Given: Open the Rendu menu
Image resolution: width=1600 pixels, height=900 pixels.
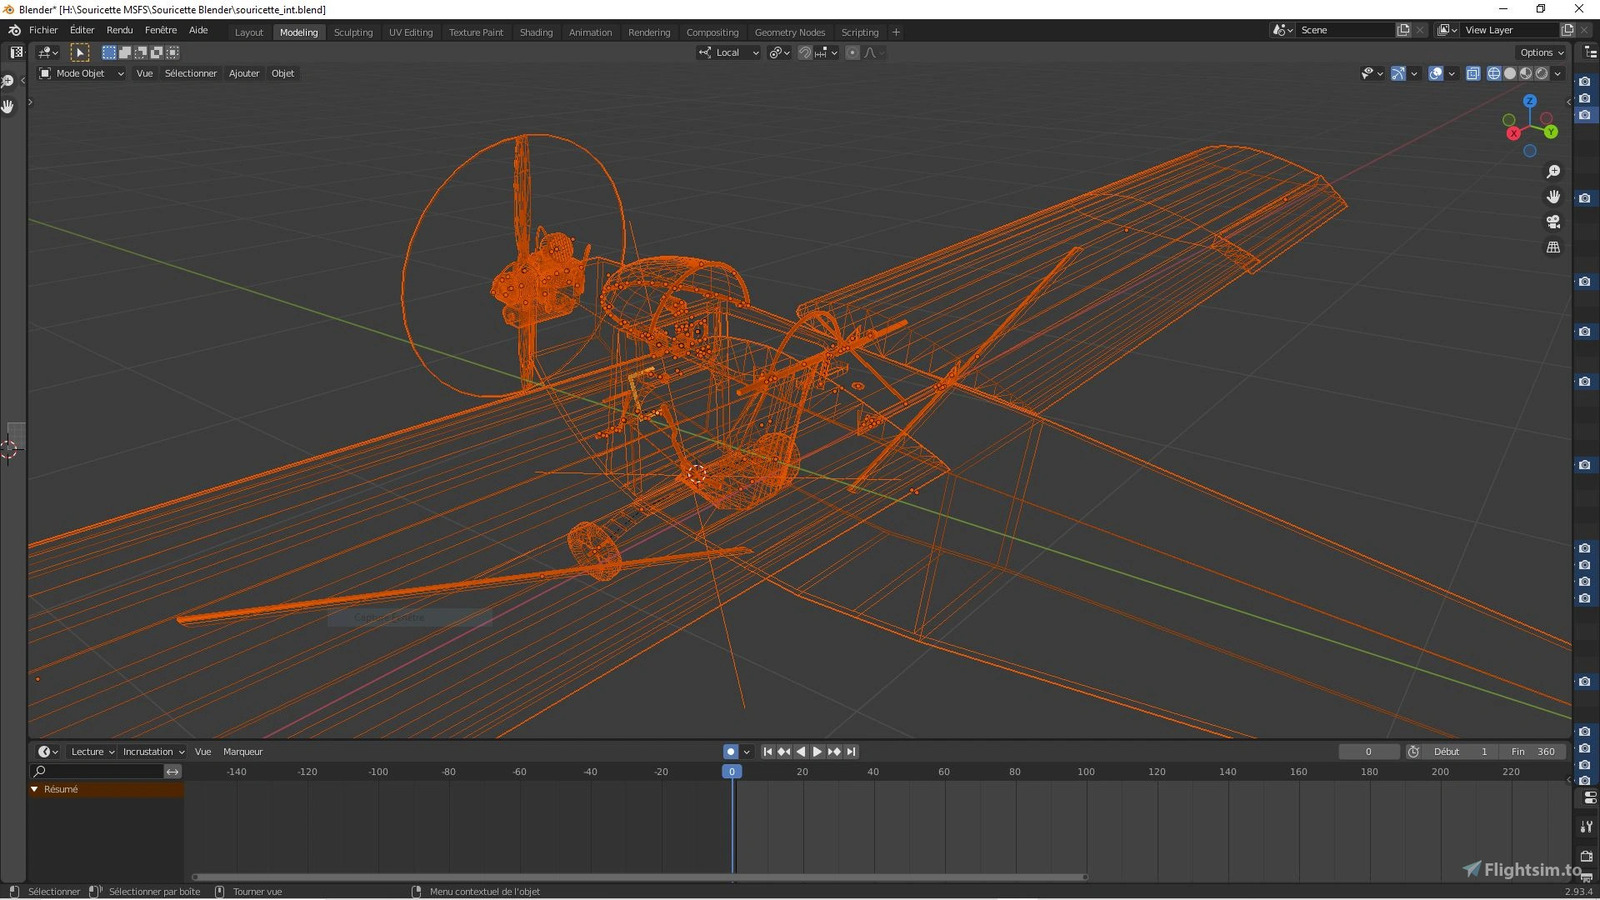Looking at the screenshot, I should [x=119, y=30].
